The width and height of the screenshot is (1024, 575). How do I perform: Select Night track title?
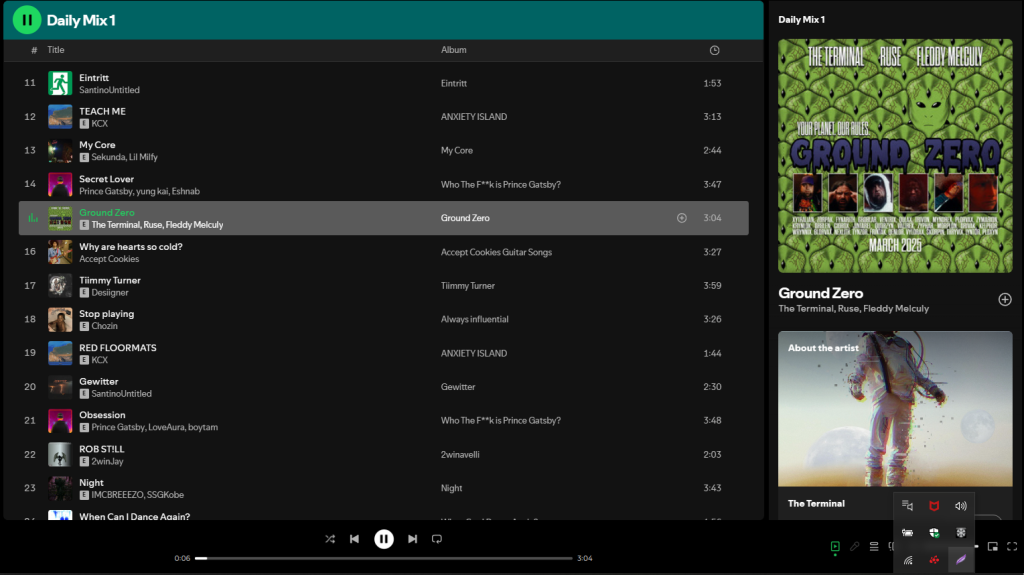[91, 482]
